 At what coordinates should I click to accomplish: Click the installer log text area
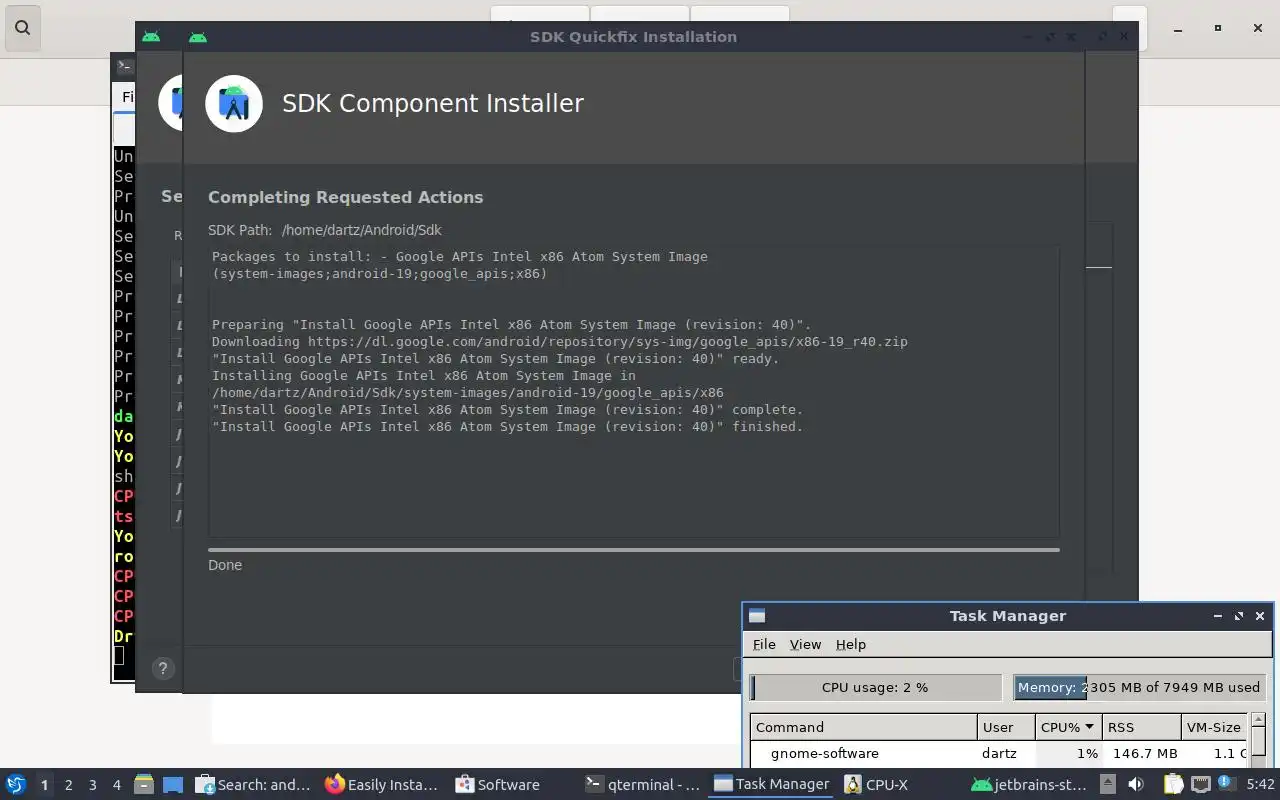click(634, 392)
